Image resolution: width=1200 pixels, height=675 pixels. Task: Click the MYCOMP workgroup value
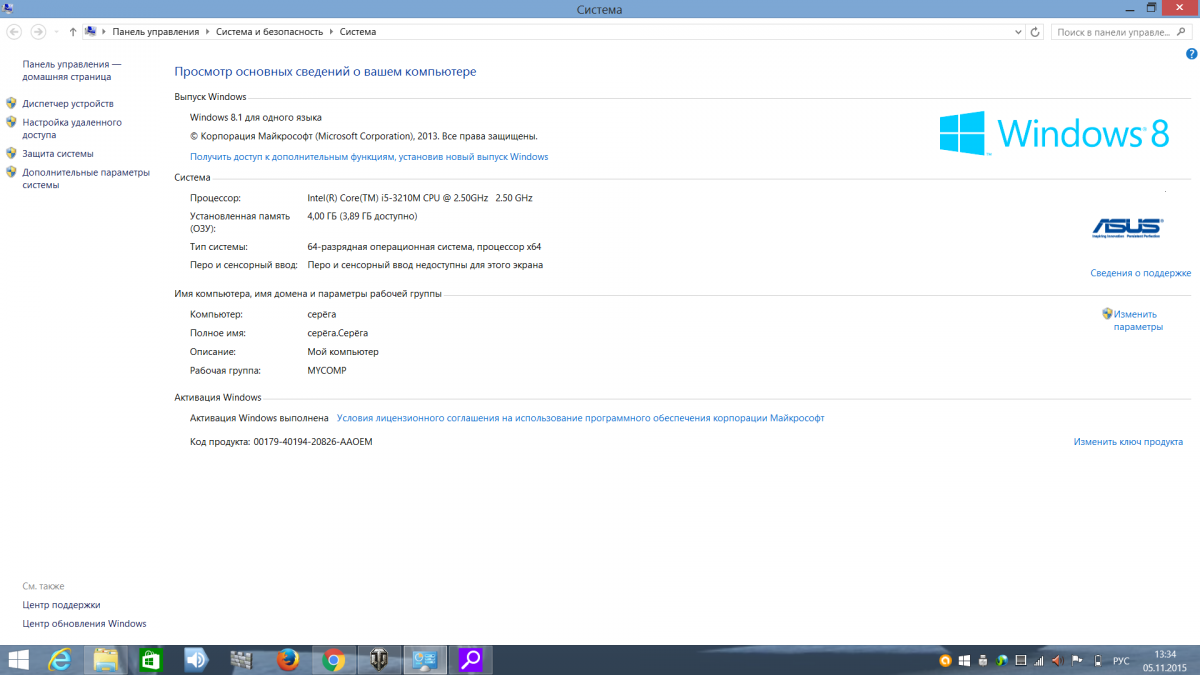click(x=327, y=371)
